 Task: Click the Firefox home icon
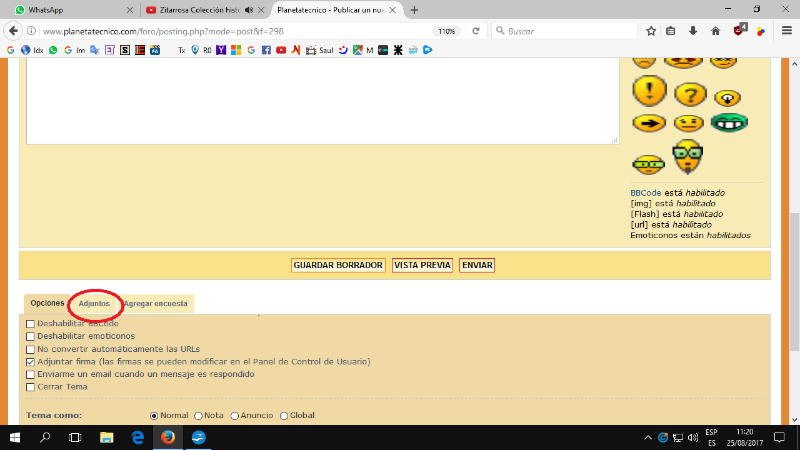pos(715,31)
